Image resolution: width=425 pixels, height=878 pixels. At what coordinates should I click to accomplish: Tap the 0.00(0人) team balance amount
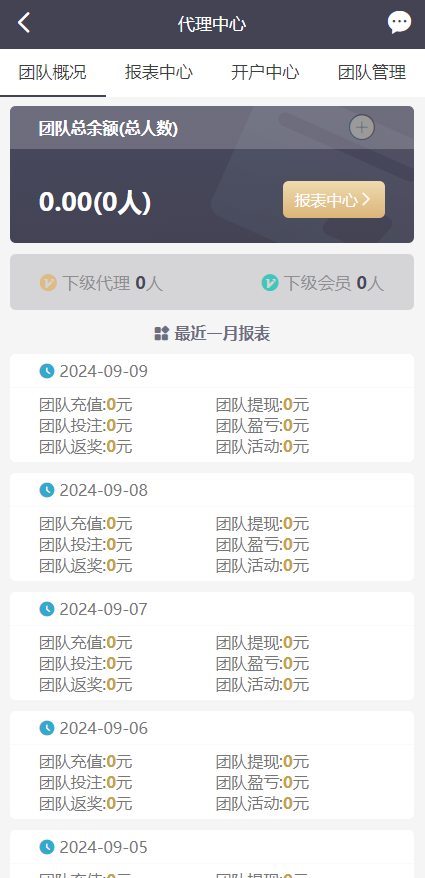click(95, 202)
